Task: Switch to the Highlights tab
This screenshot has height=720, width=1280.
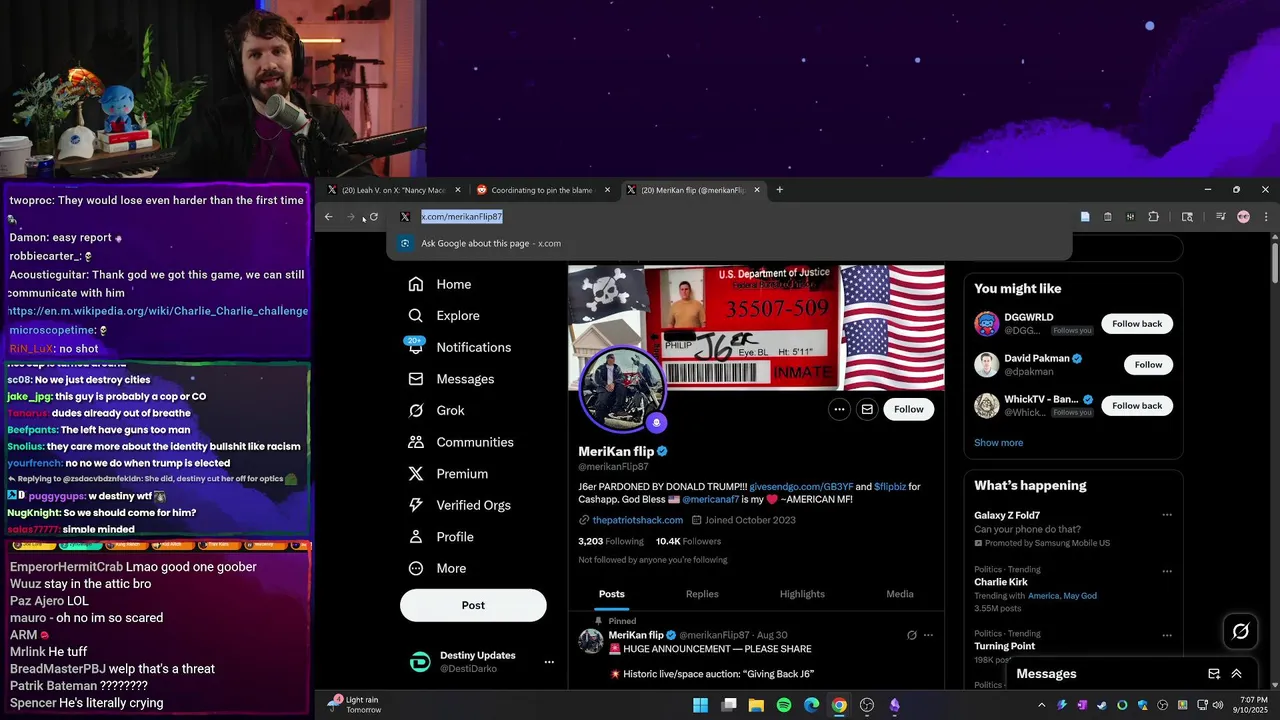Action: 802,594
